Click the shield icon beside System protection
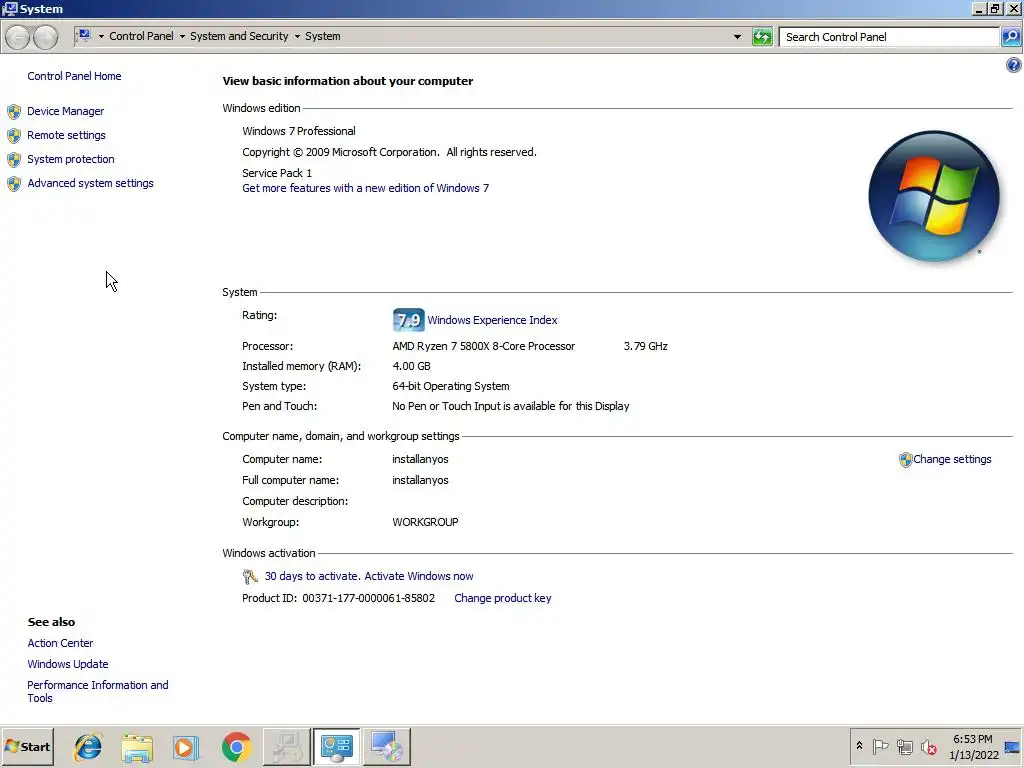 point(14,160)
